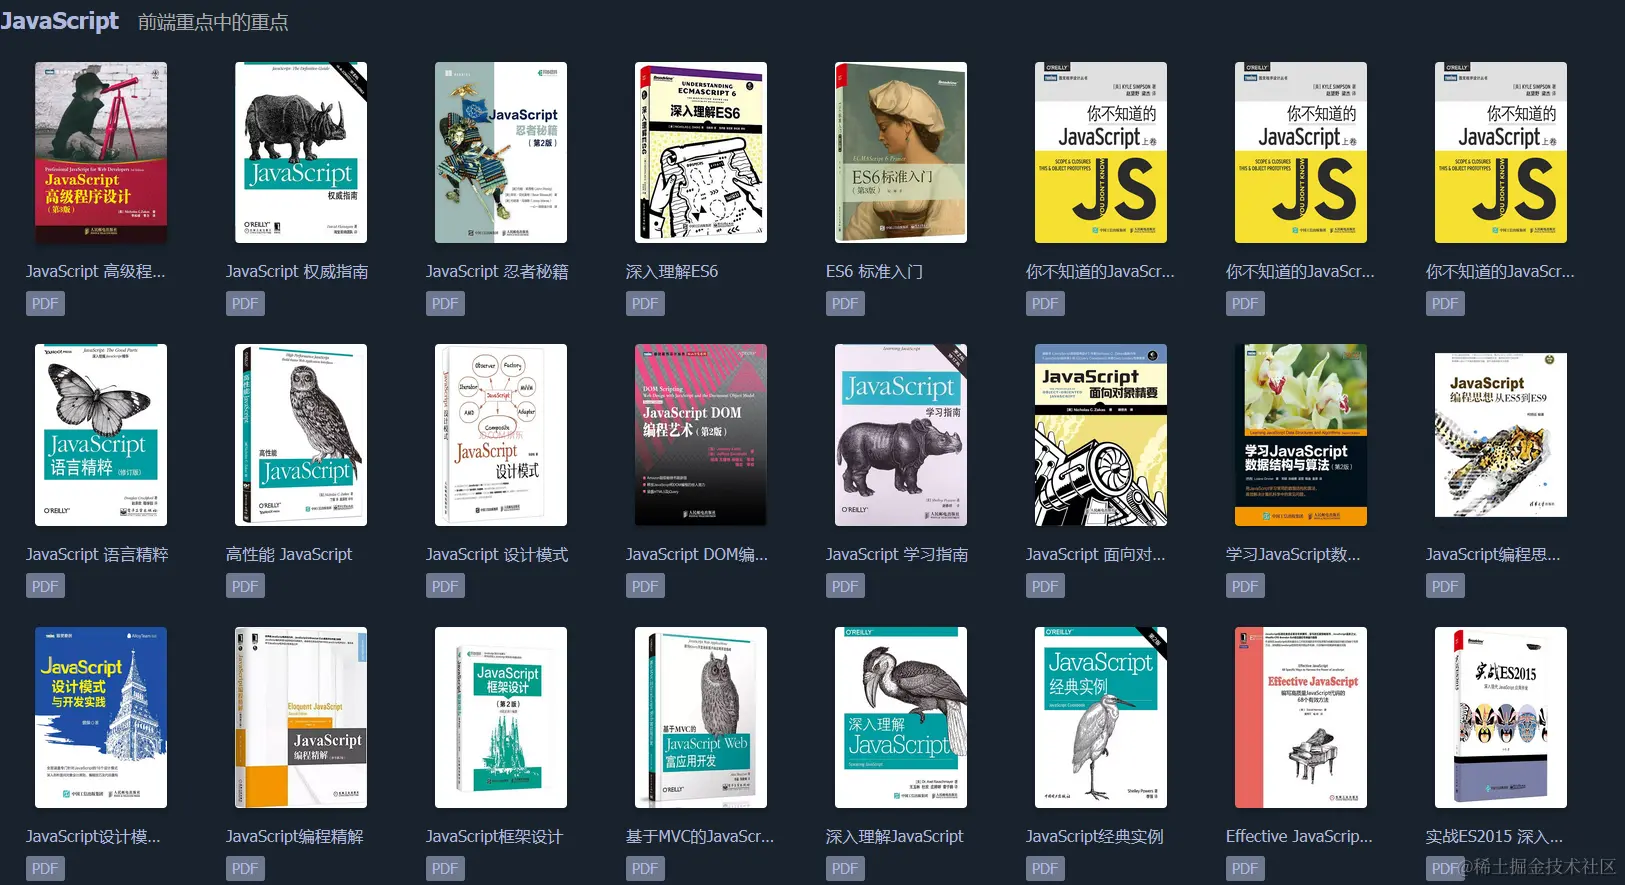This screenshot has width=1625, height=885.
Task: Click the title link JavaScript设计模...
Action: click(x=93, y=836)
